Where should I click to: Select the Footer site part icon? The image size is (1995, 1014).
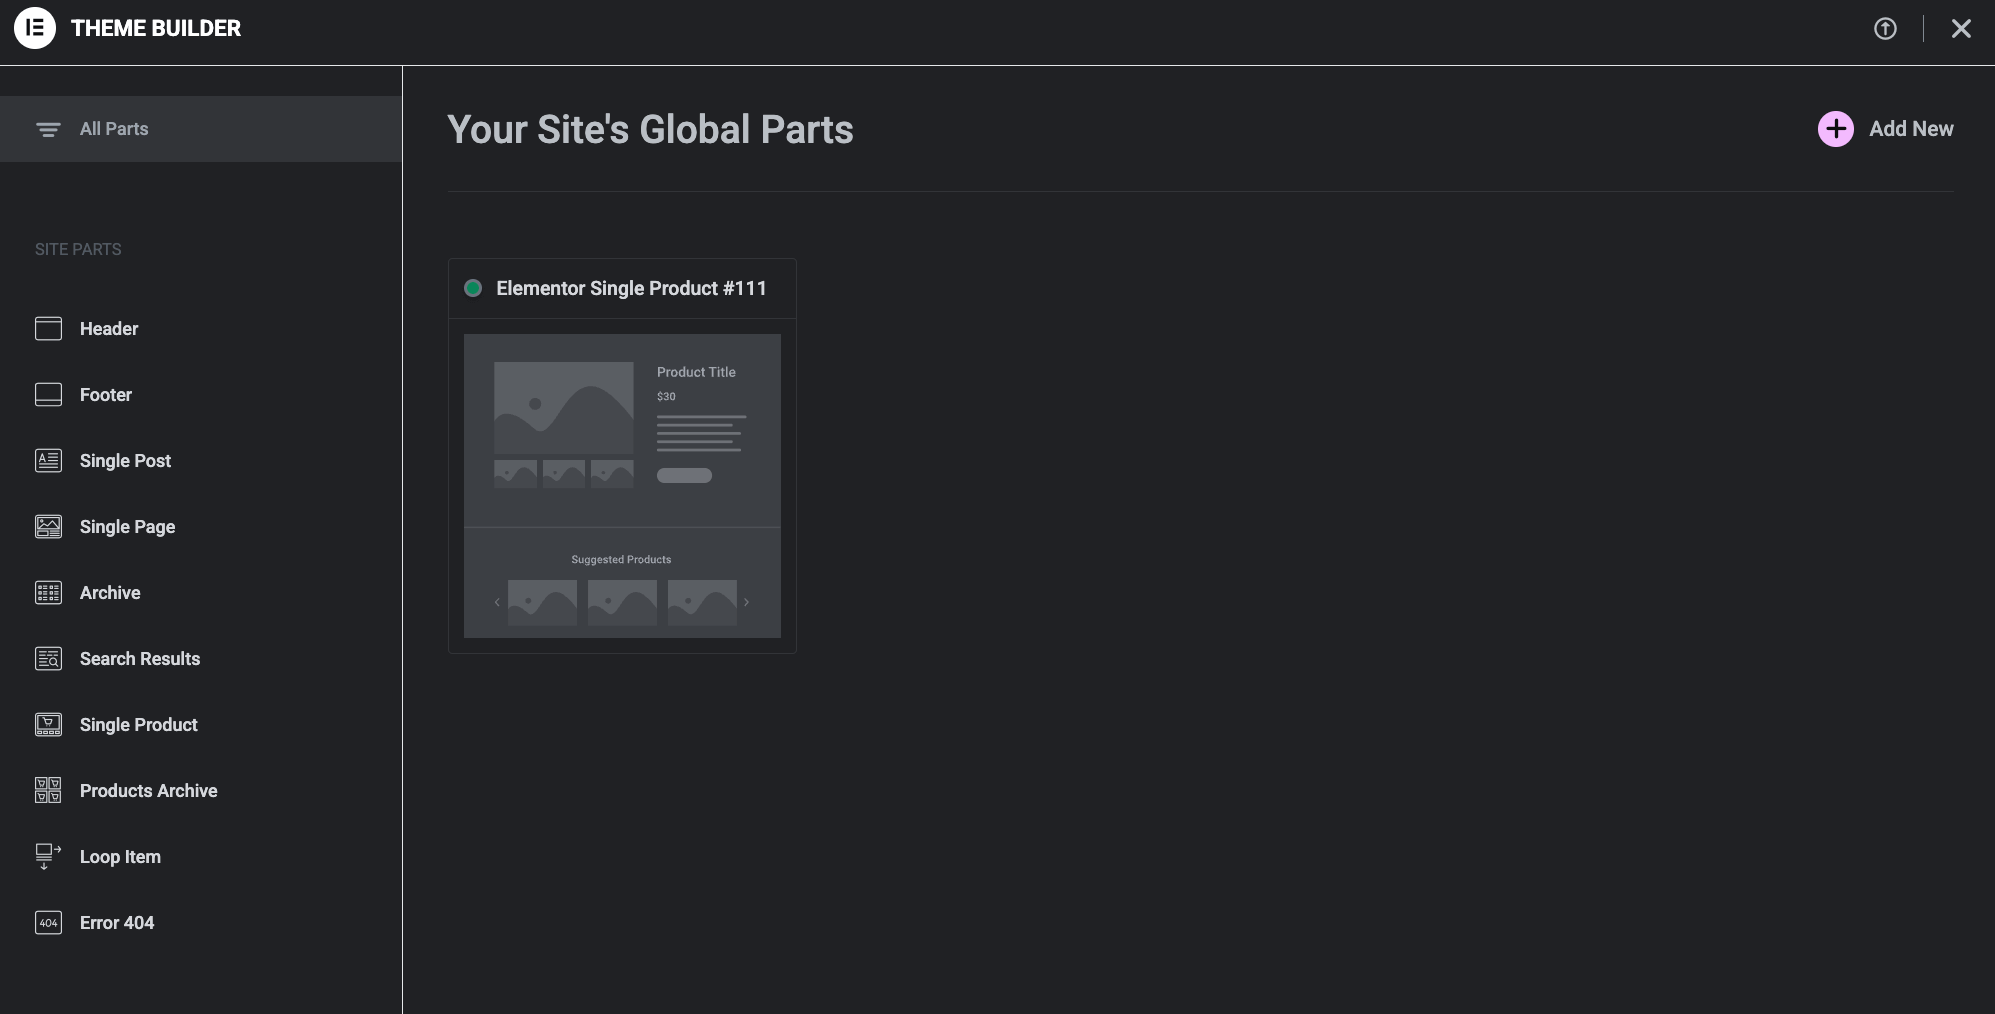click(x=48, y=394)
